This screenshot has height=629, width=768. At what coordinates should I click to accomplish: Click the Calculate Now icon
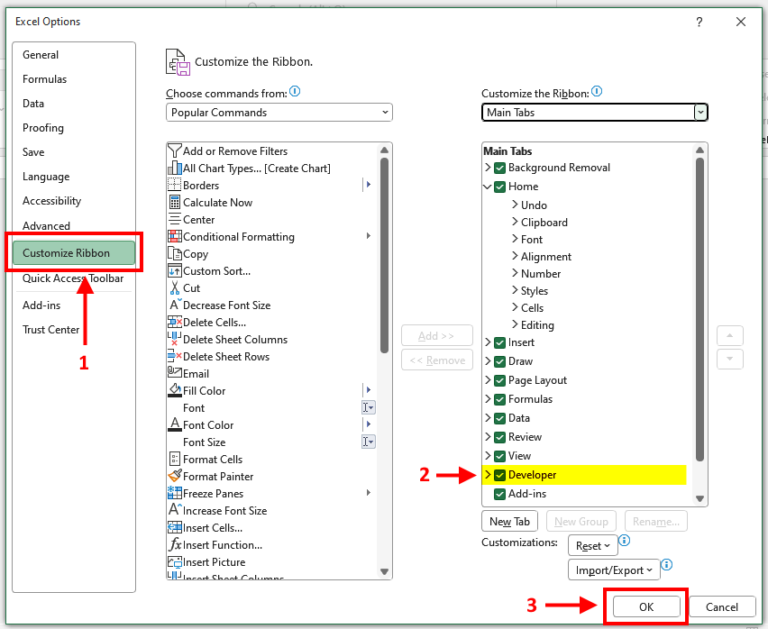(175, 202)
